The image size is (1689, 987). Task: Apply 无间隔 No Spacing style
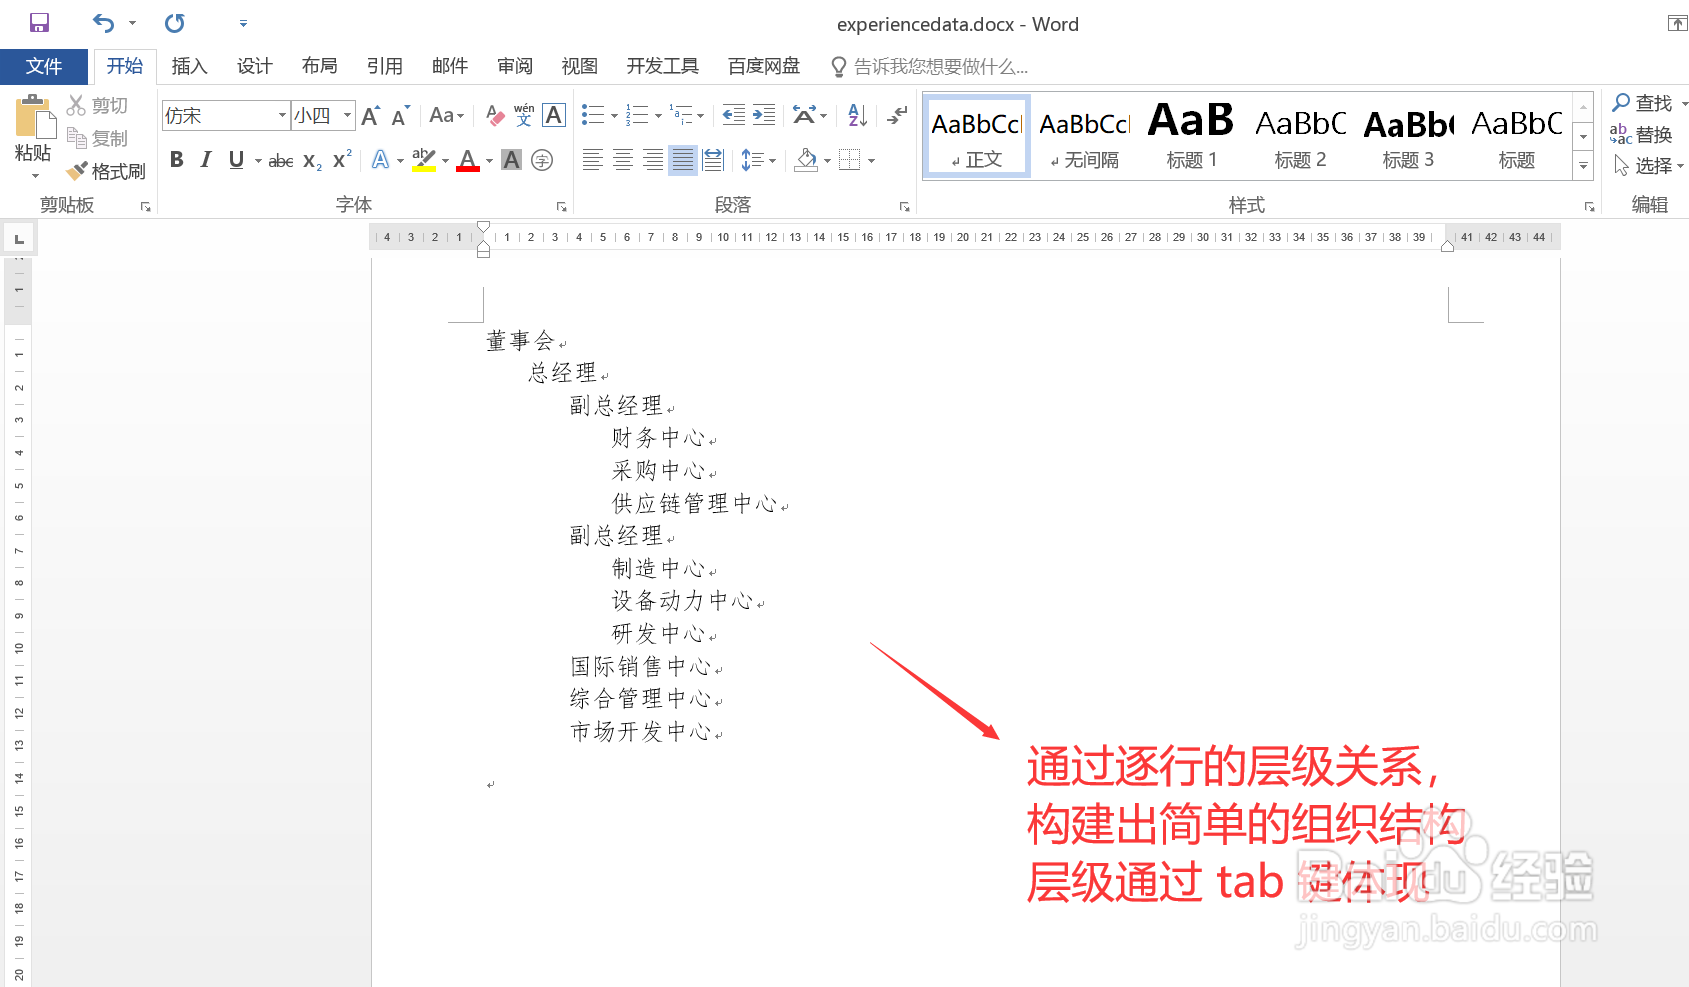coord(1084,137)
